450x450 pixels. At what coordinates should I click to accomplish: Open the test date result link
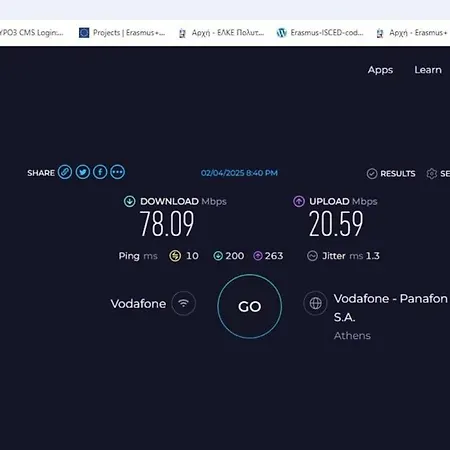pos(239,173)
